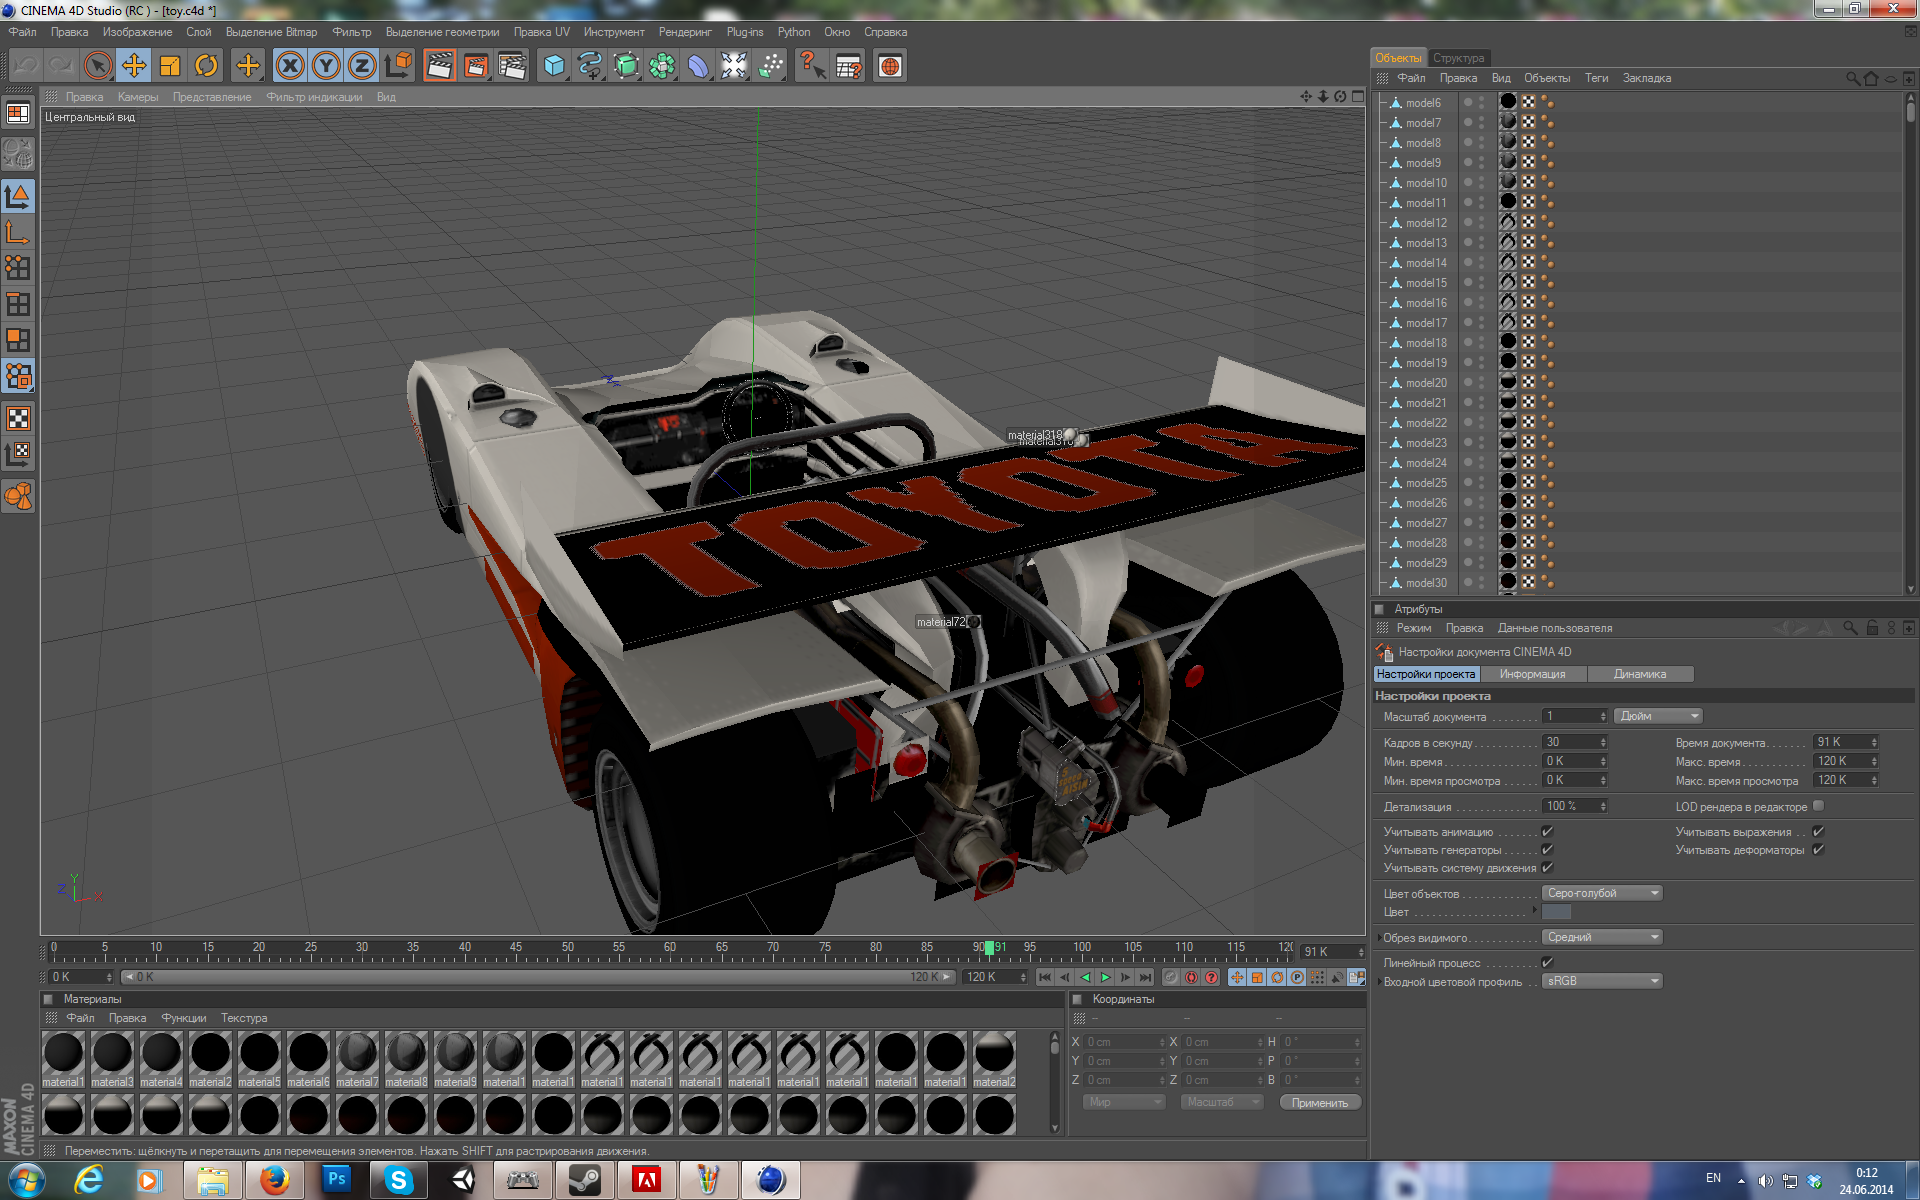
Task: Switch to Структура tab
Action: (x=1458, y=58)
